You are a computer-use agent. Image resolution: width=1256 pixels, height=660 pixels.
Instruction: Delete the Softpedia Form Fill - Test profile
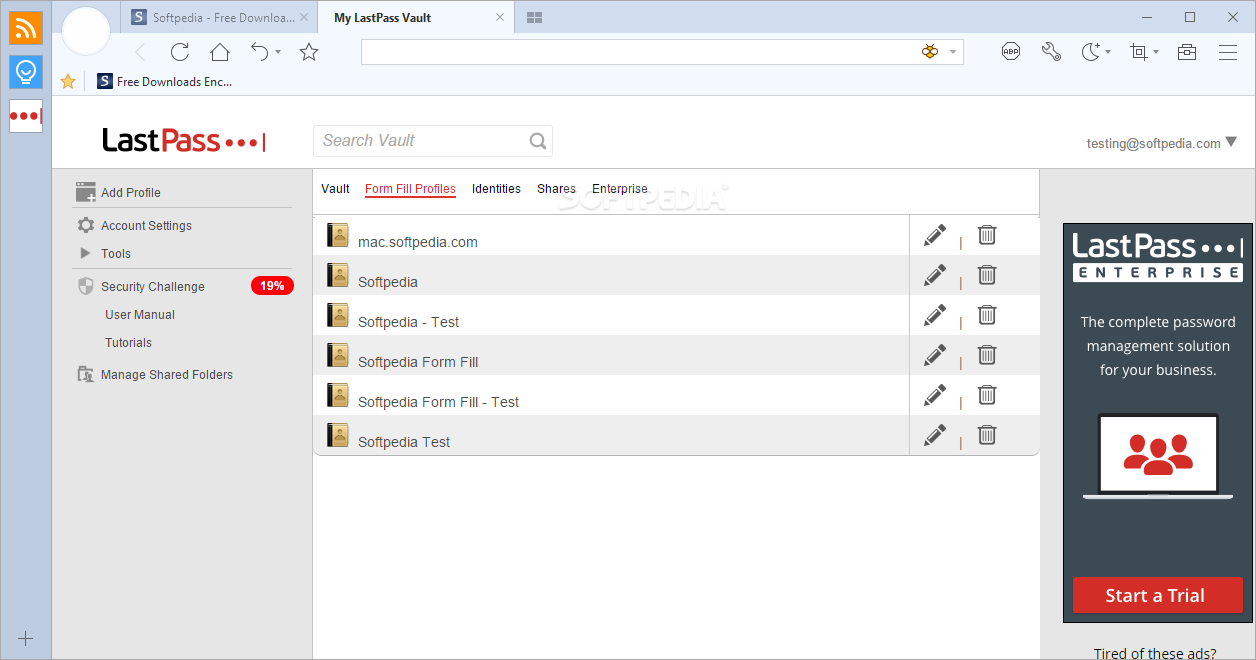click(x=987, y=395)
